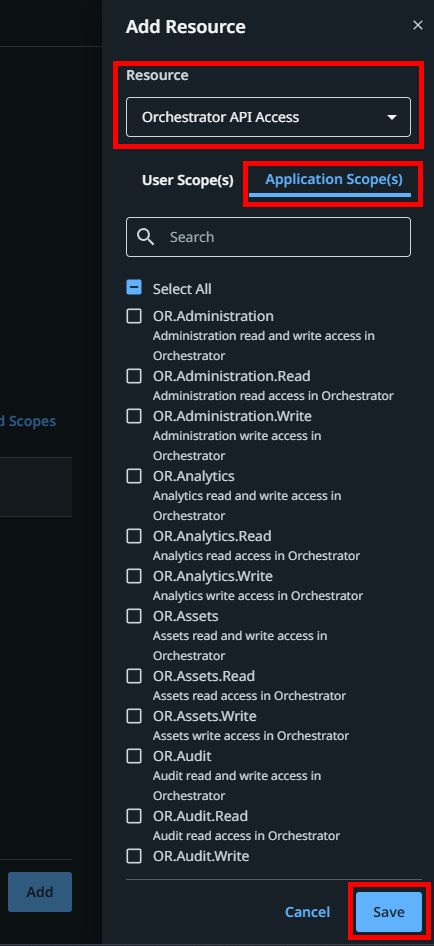This screenshot has width=434, height=946.
Task: Check the OR.Audit.Read scope
Action: (x=134, y=816)
